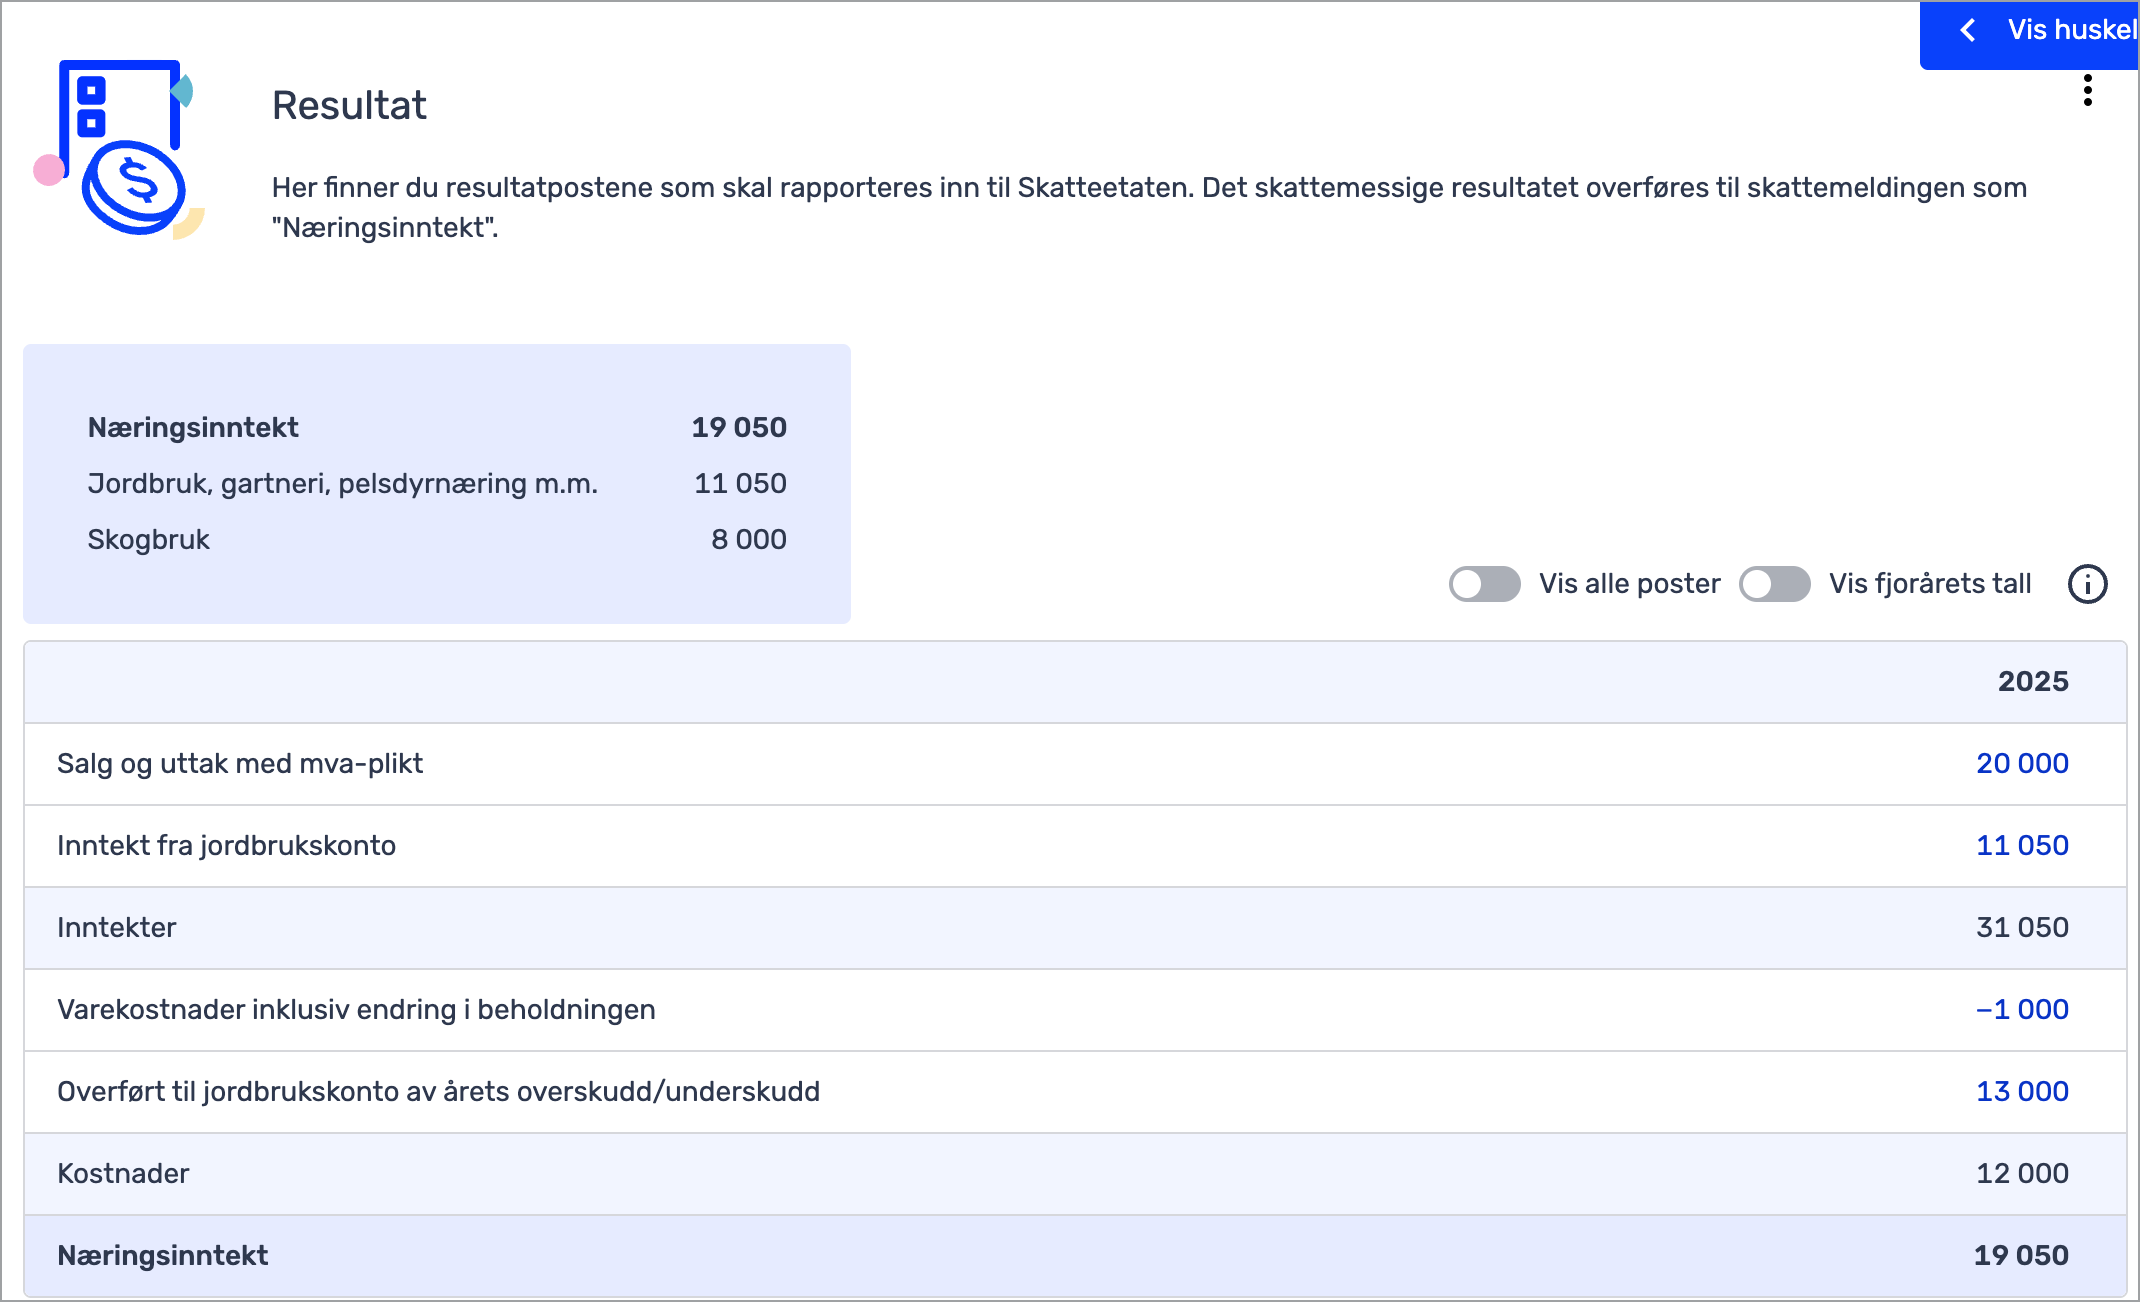Screen dimensions: 2140x1302
Task: Click the 2025 column header
Action: point(2032,682)
